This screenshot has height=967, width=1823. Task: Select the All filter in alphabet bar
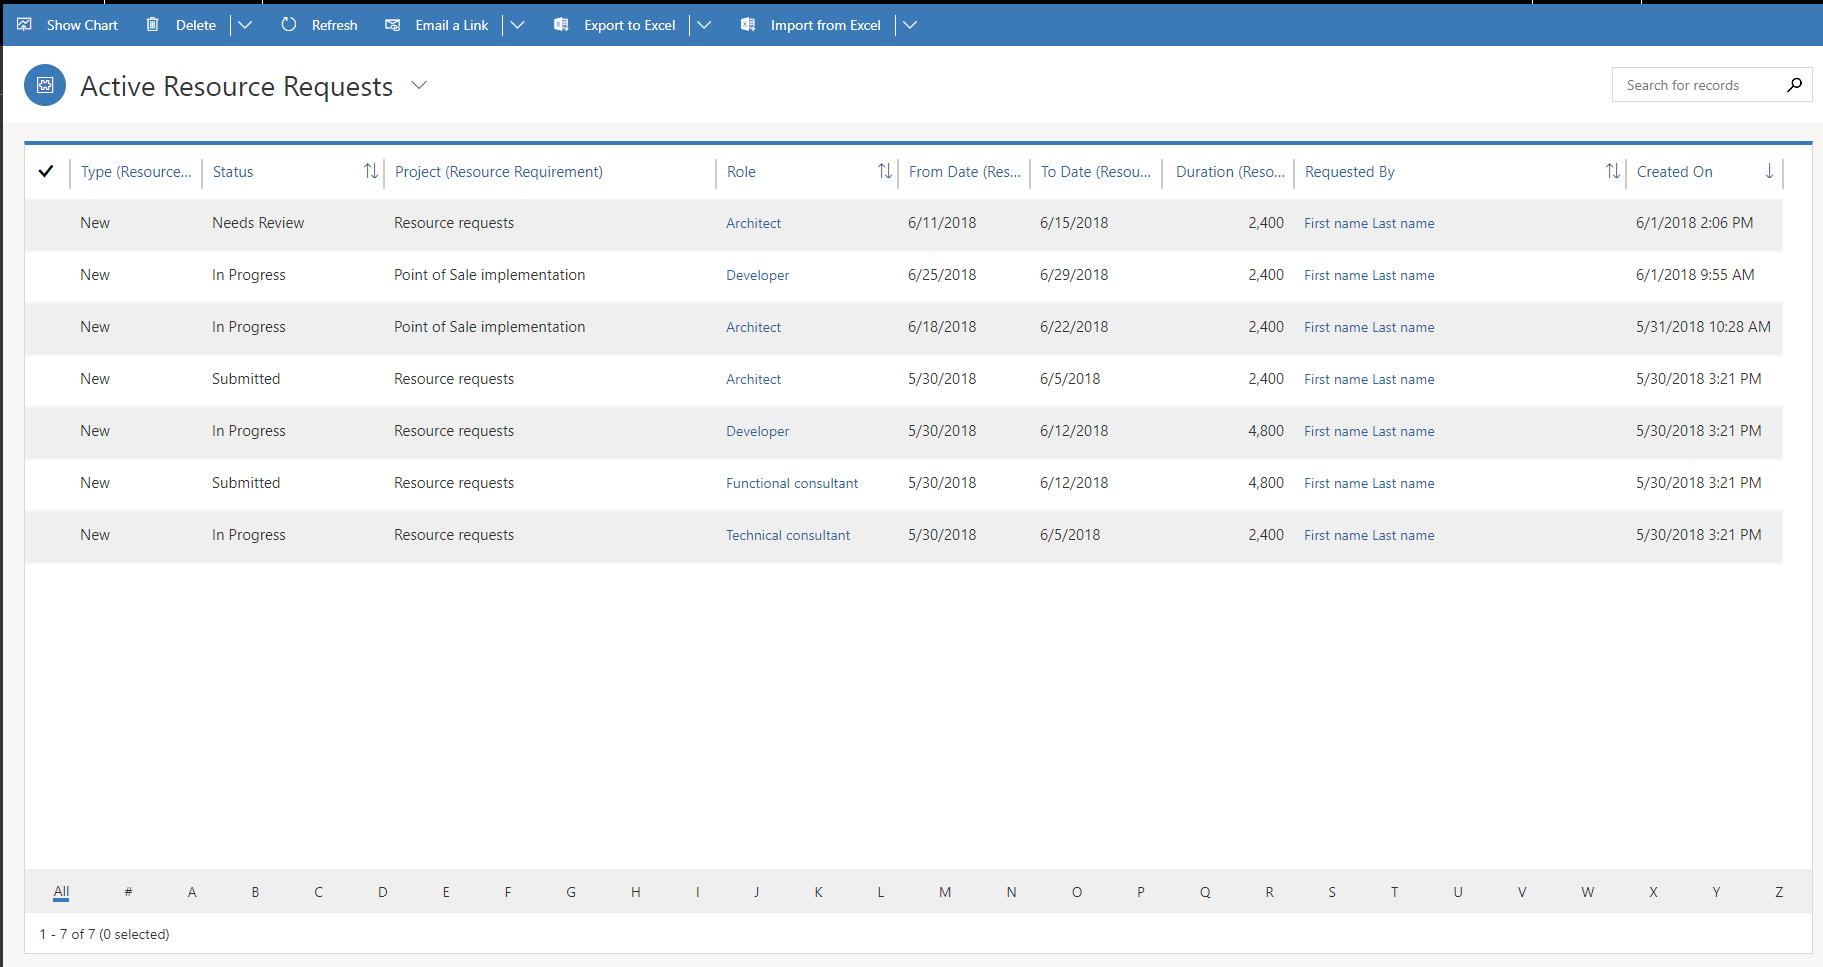pos(61,891)
